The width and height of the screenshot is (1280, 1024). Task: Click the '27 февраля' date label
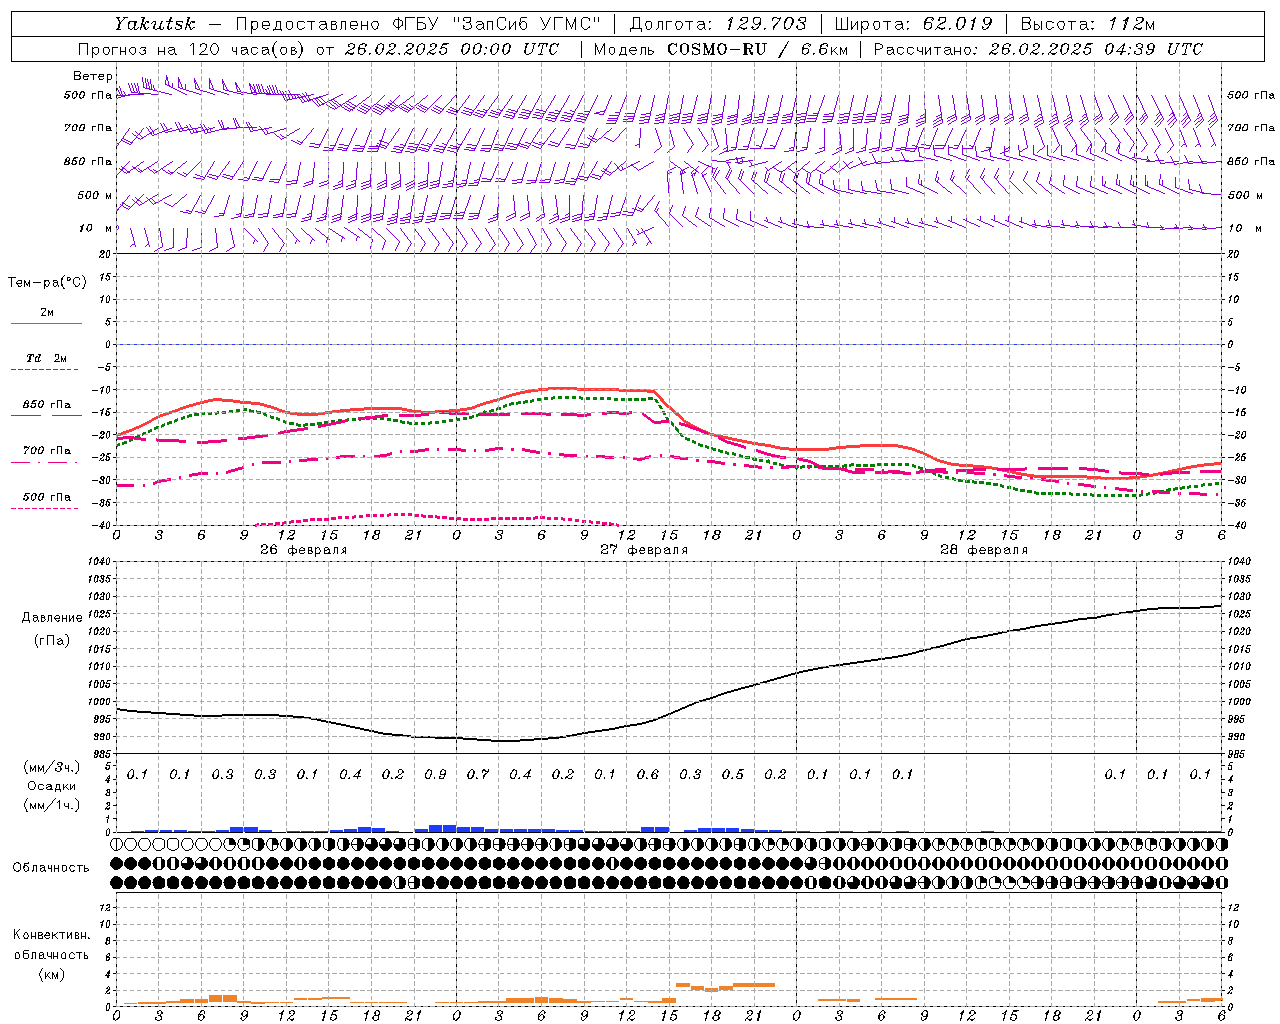coord(644,550)
